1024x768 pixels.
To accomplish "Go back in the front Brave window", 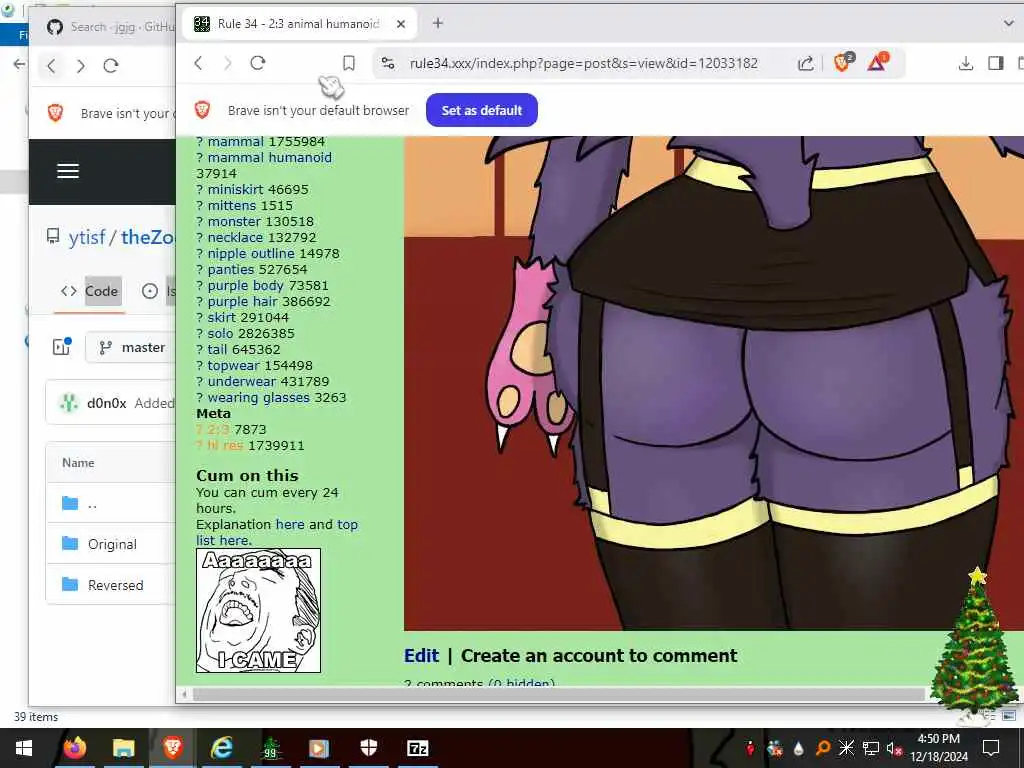I will 199,63.
